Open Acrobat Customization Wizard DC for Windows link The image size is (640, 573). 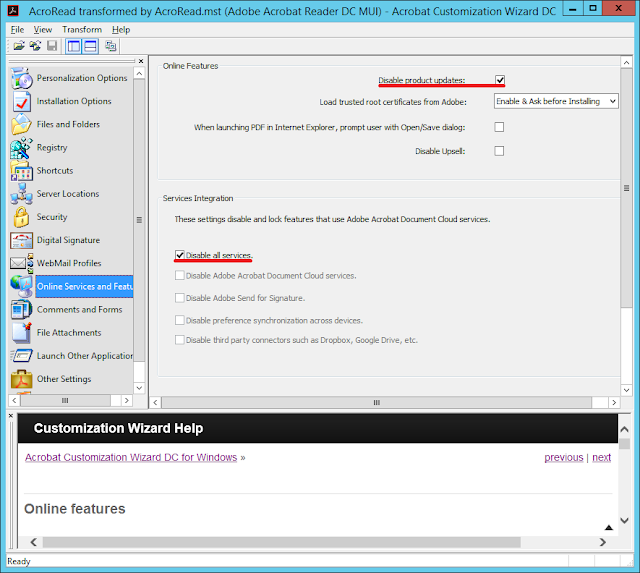131,457
